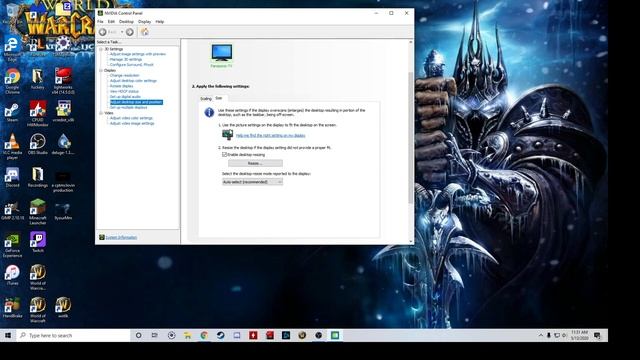This screenshot has width=640, height=360.
Task: Open Adjust image settings with preview
Action: tap(138, 54)
